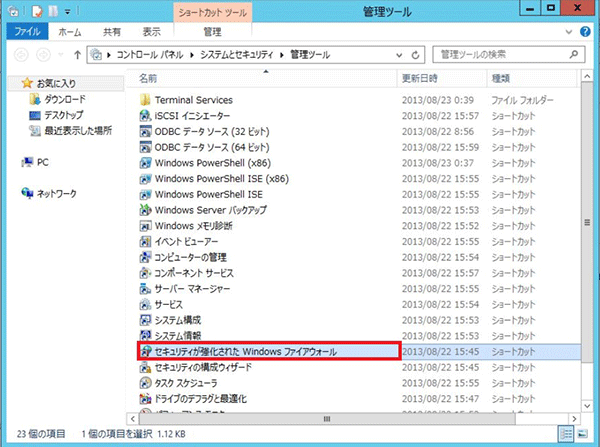This screenshot has height=447, width=600.
Task: Click システムとセキュリティ in the address path
Action: point(237,55)
